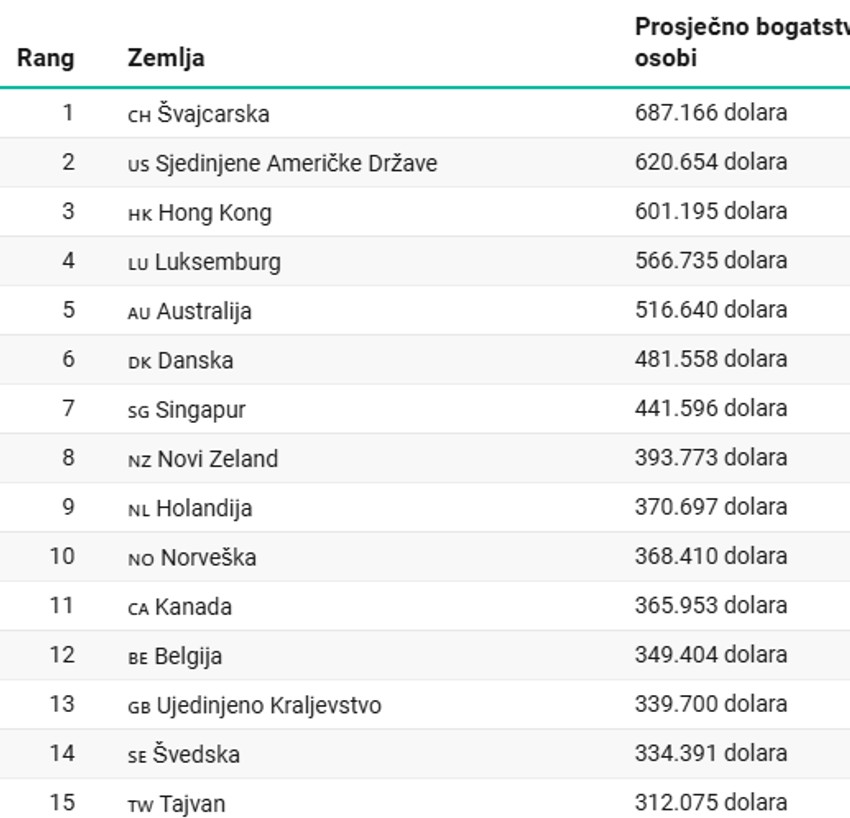This screenshot has height=818, width=850.
Task: Click rank number 7 in the table
Action: pyautogui.click(x=68, y=408)
